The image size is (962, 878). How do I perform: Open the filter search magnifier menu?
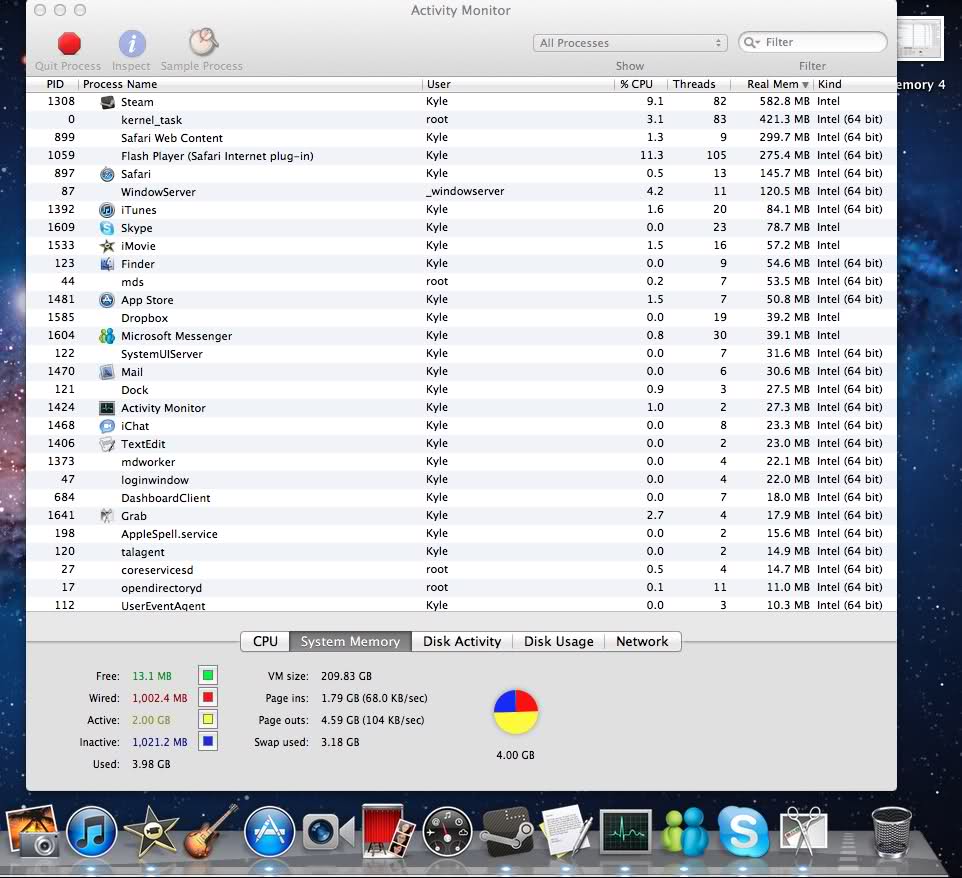752,42
